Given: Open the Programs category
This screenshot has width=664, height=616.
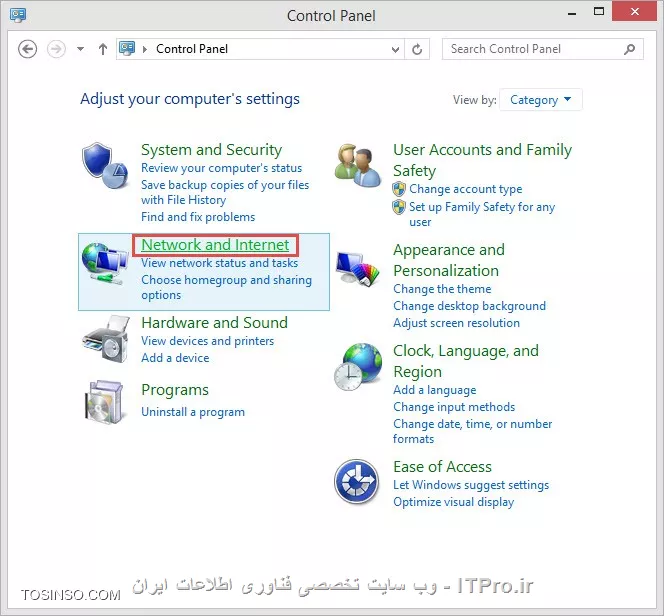Looking at the screenshot, I should pos(175,390).
